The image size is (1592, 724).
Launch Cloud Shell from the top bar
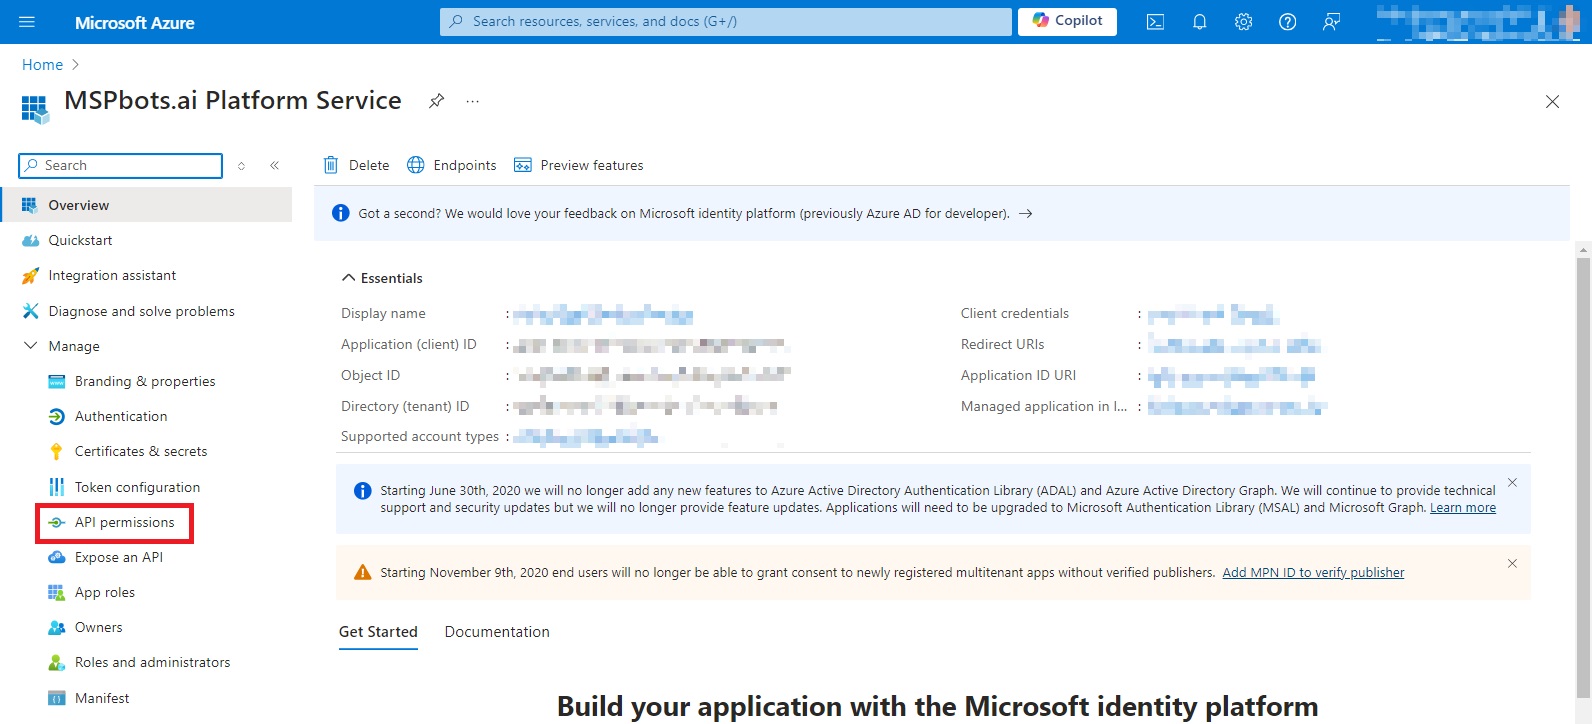pos(1155,22)
